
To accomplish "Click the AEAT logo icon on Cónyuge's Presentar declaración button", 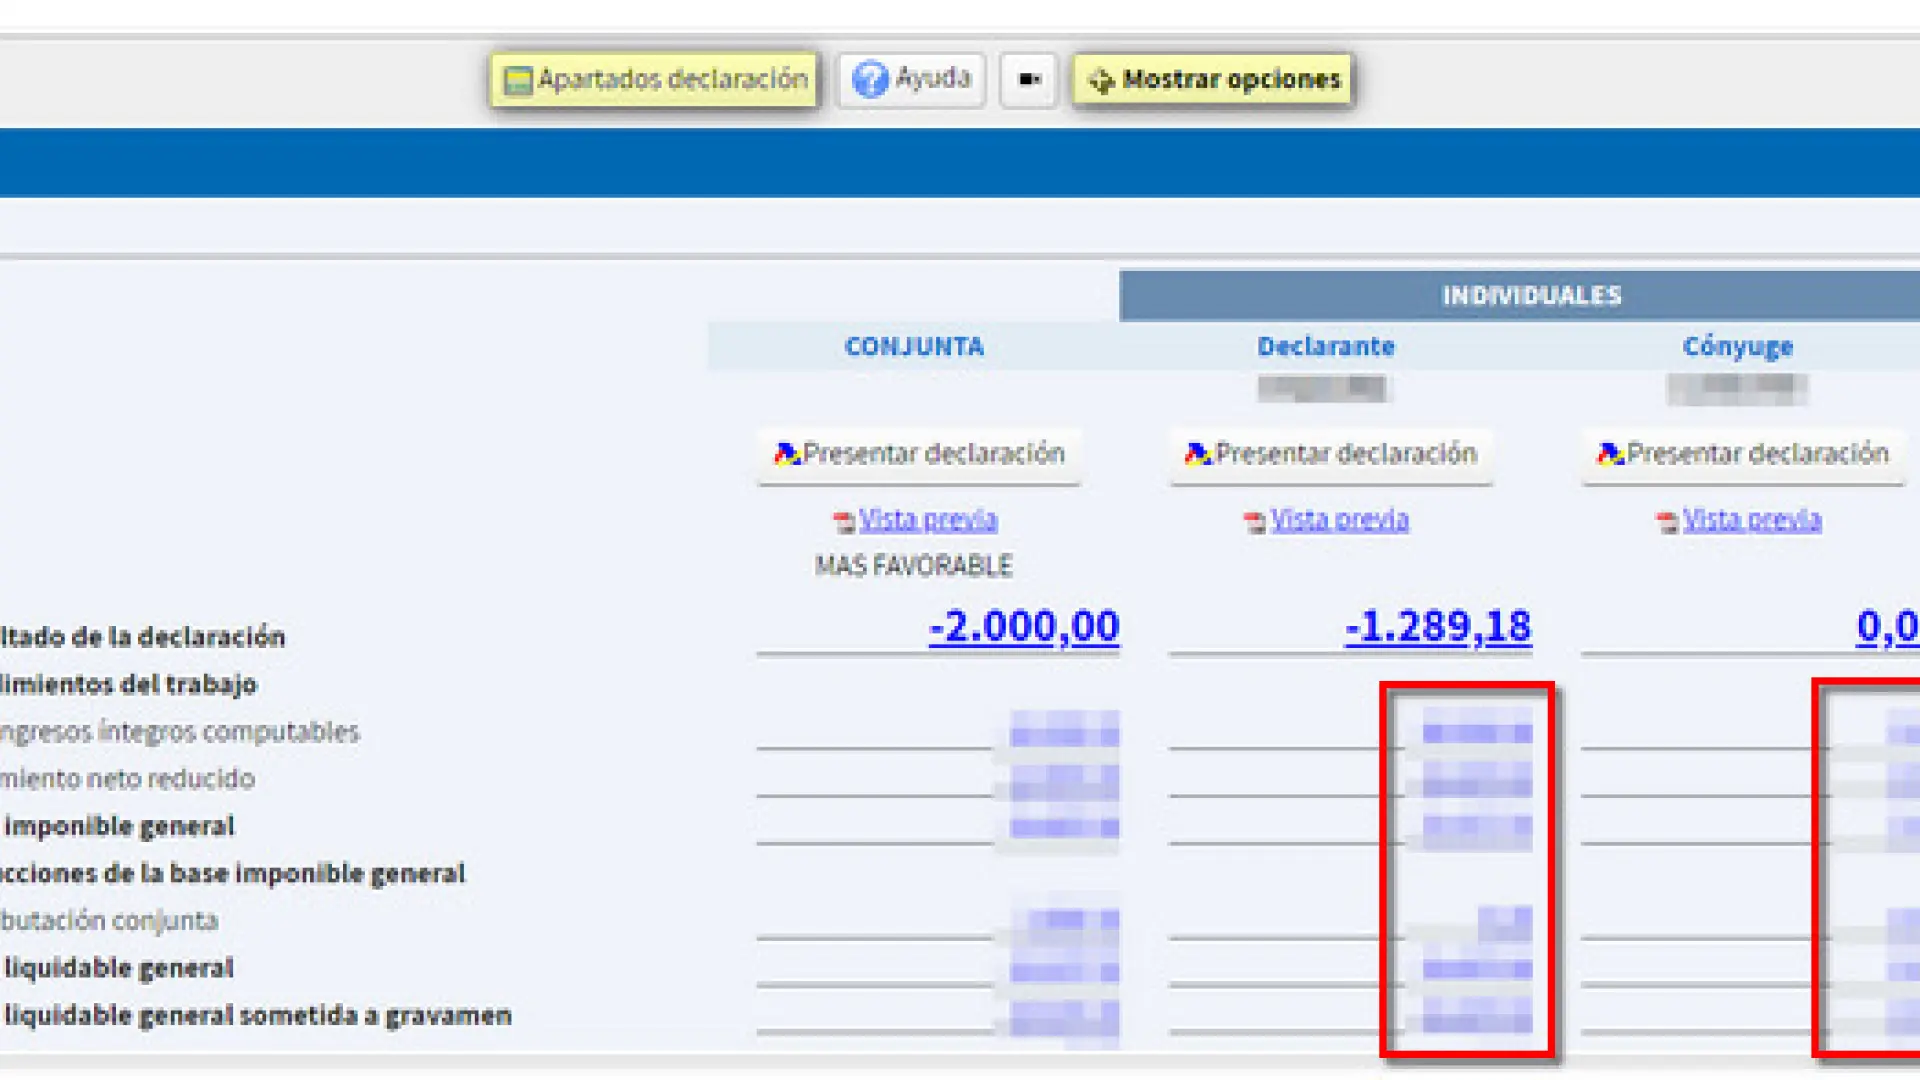I will click(x=1612, y=454).
